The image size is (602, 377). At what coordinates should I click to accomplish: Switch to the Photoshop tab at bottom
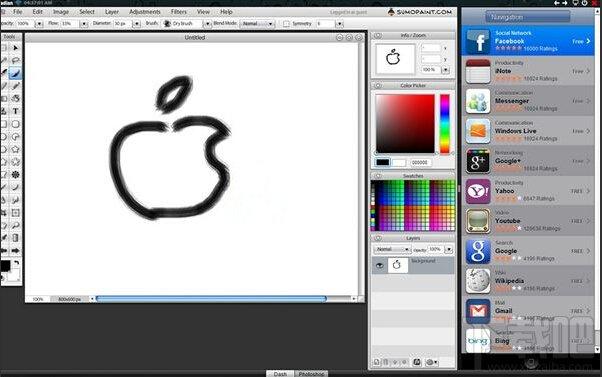(311, 374)
